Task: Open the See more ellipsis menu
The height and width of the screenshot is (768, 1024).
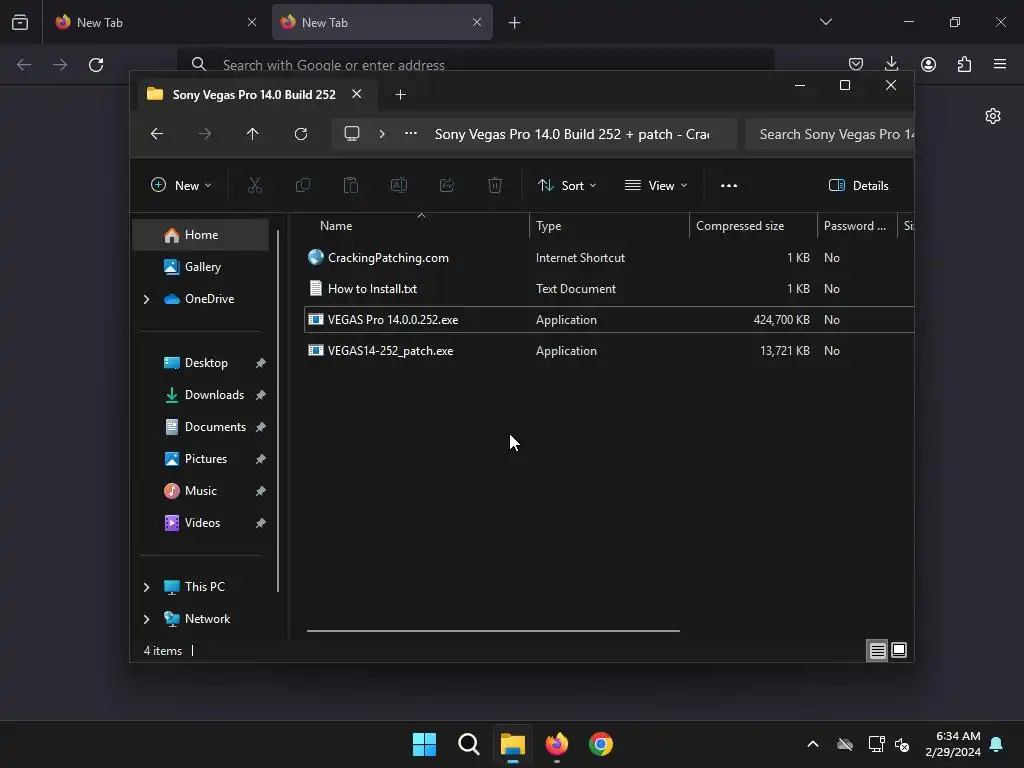Action: click(729, 185)
